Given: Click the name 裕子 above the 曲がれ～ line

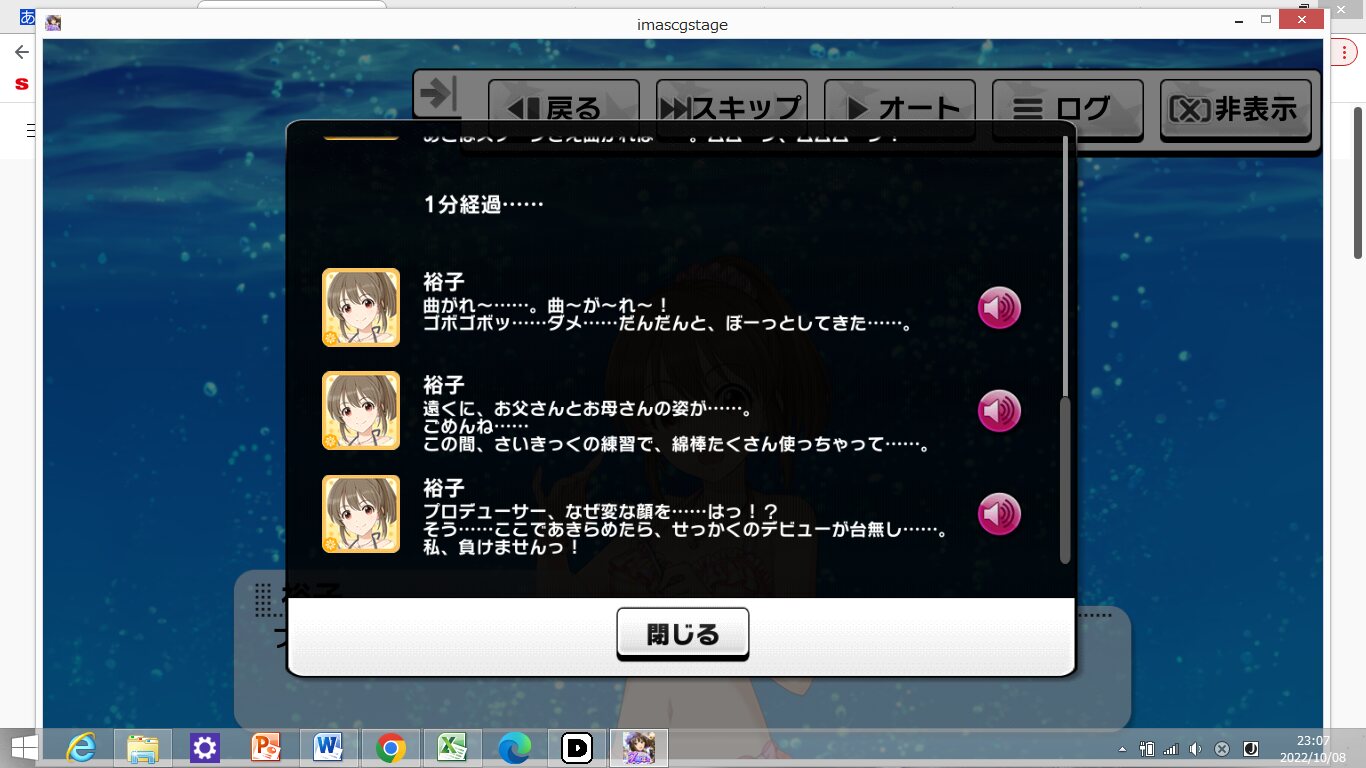Looking at the screenshot, I should [444, 282].
